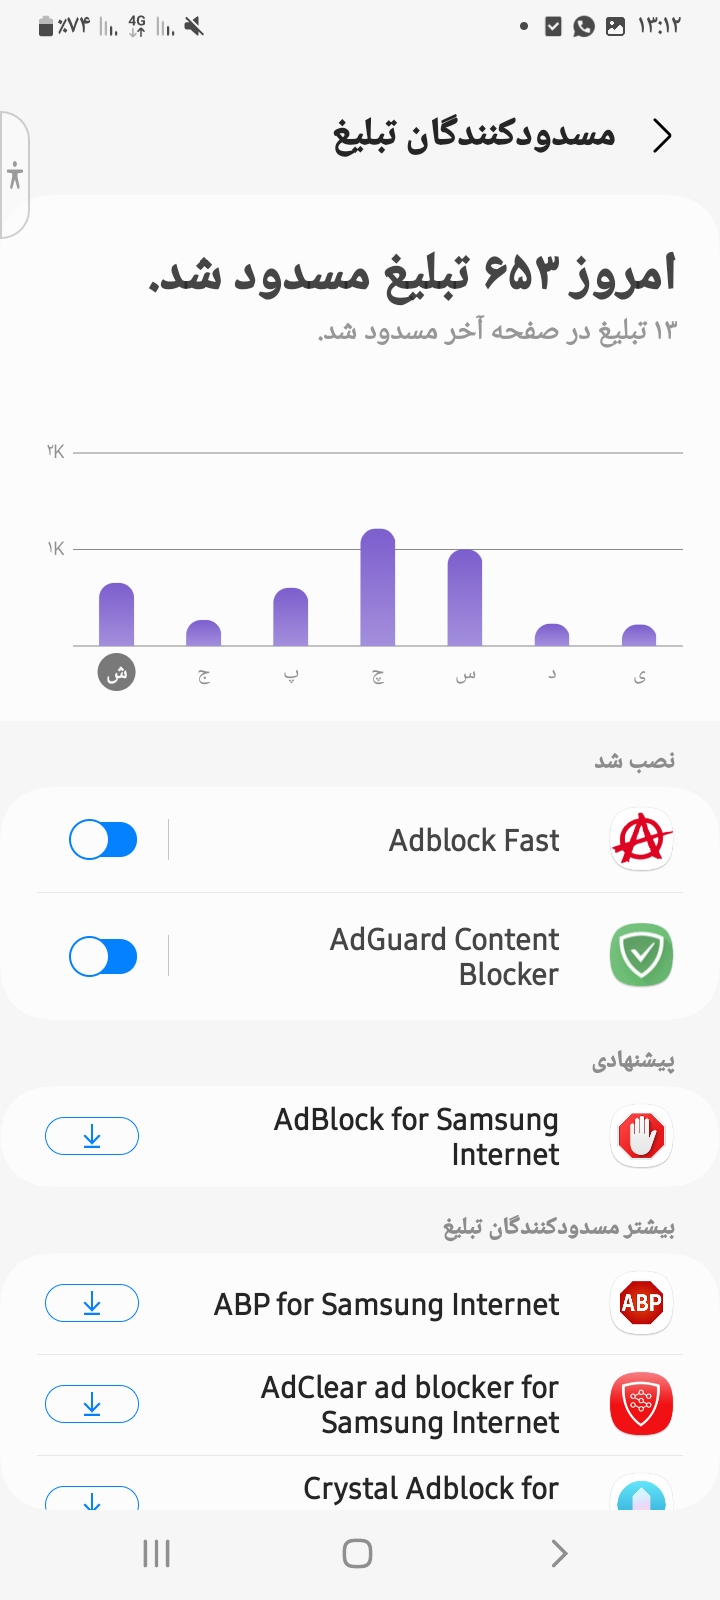Tap the AdClear ad blocker icon
Screen dimensions: 720x1600
pyautogui.click(x=641, y=1404)
